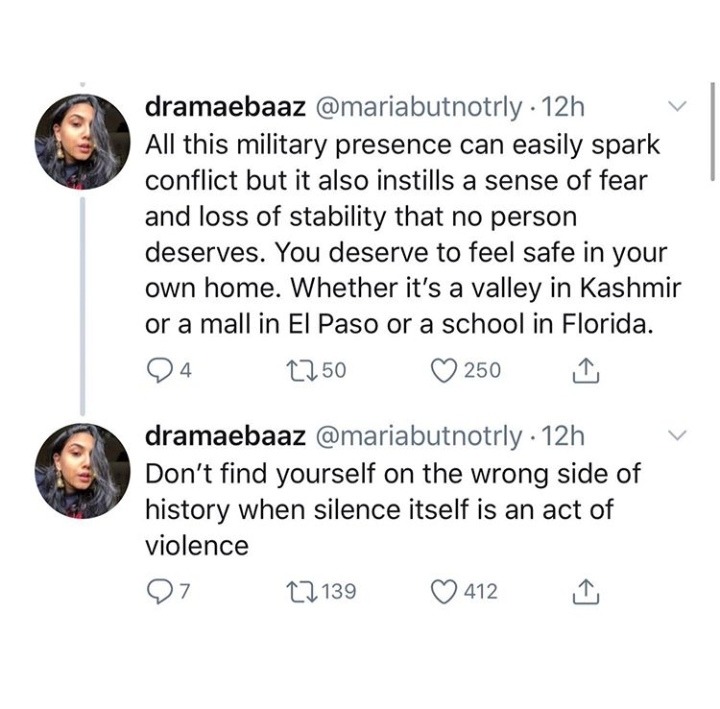Click the @mariabutnotrly handle on the Kashmir tweet
The width and height of the screenshot is (720, 709).
pos(419,106)
